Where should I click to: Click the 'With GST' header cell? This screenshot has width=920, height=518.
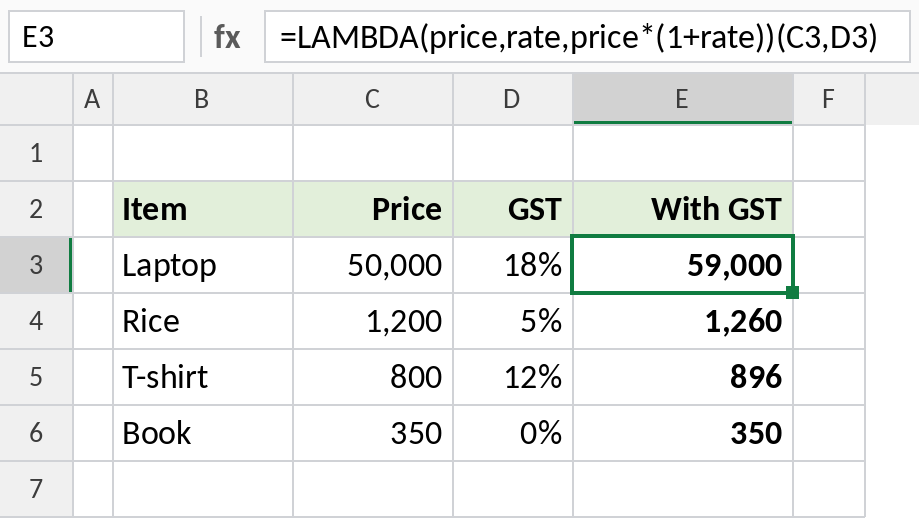(683, 209)
